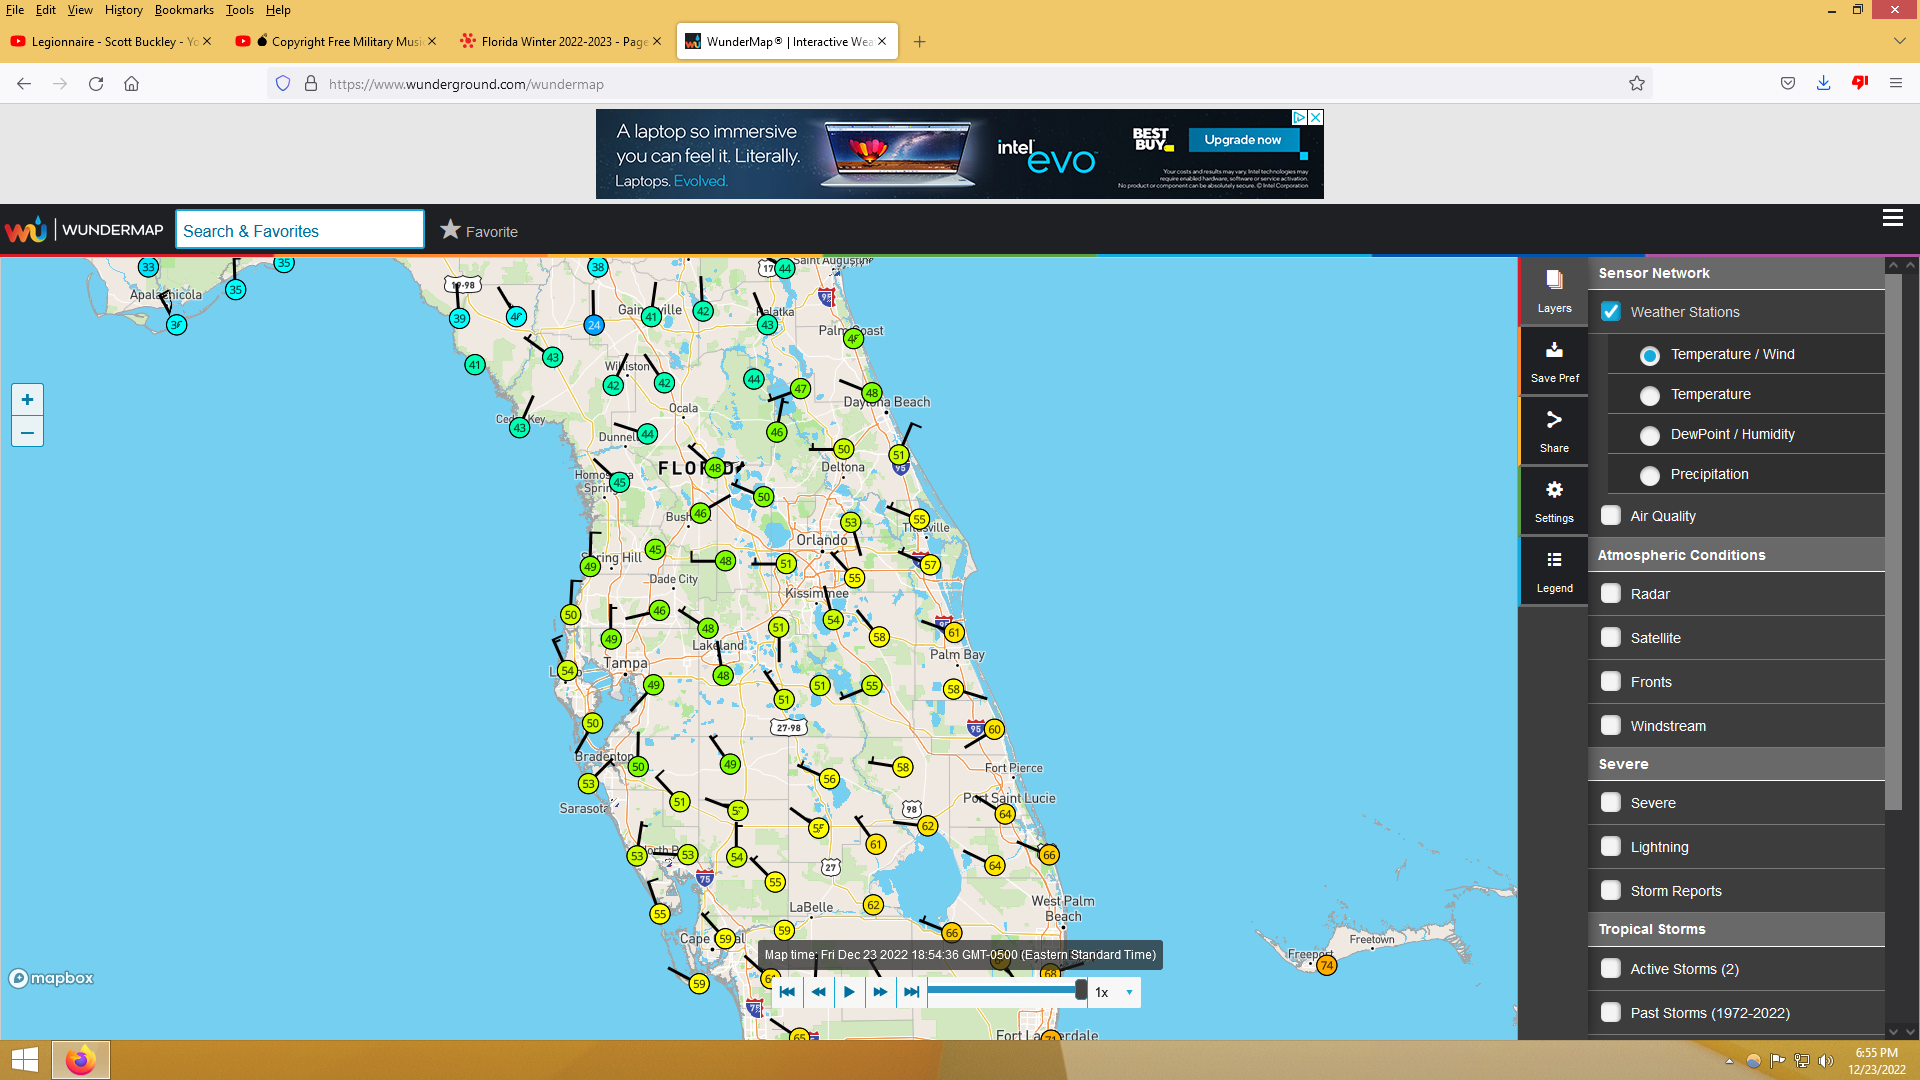Uncheck the Weather Stations checkbox

coord(1611,312)
